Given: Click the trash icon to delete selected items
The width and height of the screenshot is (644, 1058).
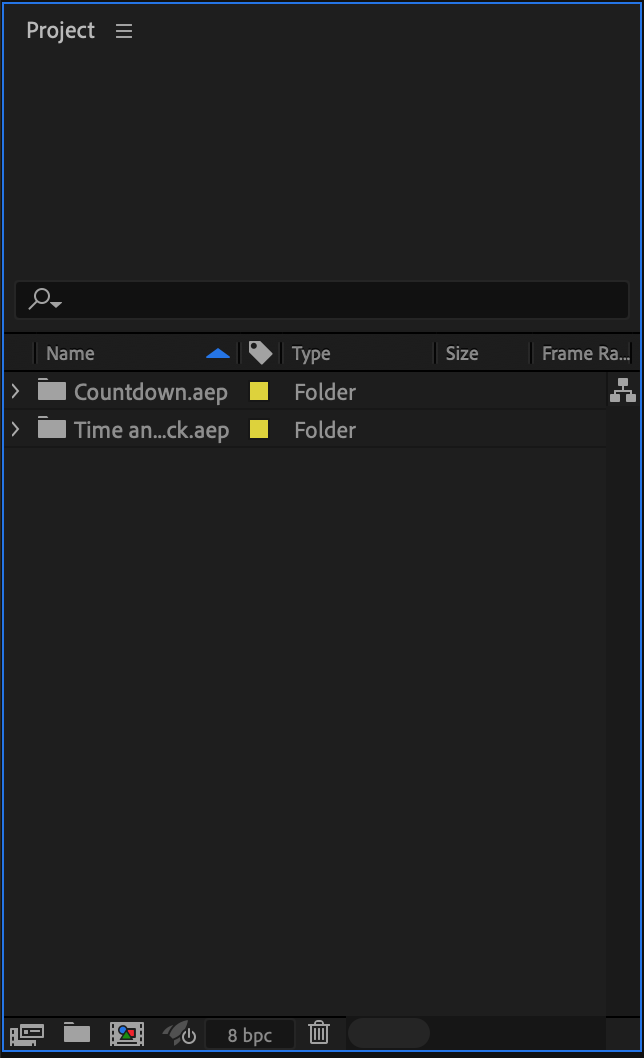Looking at the screenshot, I should pyautogui.click(x=319, y=1033).
